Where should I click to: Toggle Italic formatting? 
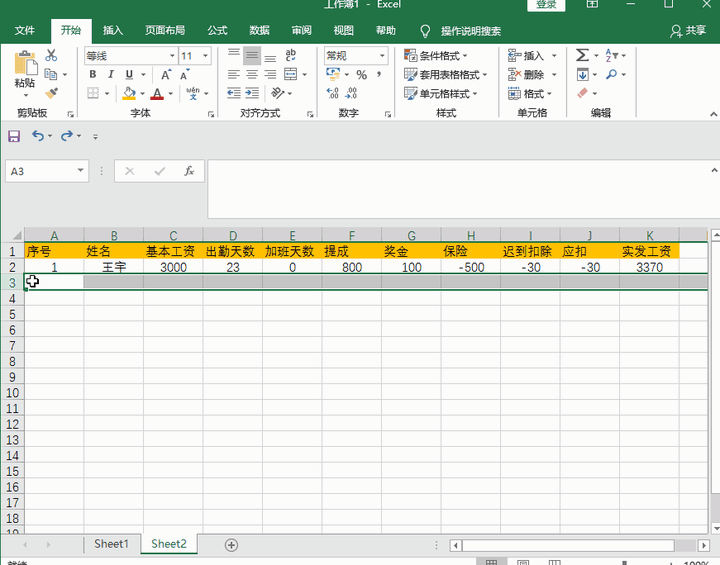click(x=111, y=75)
